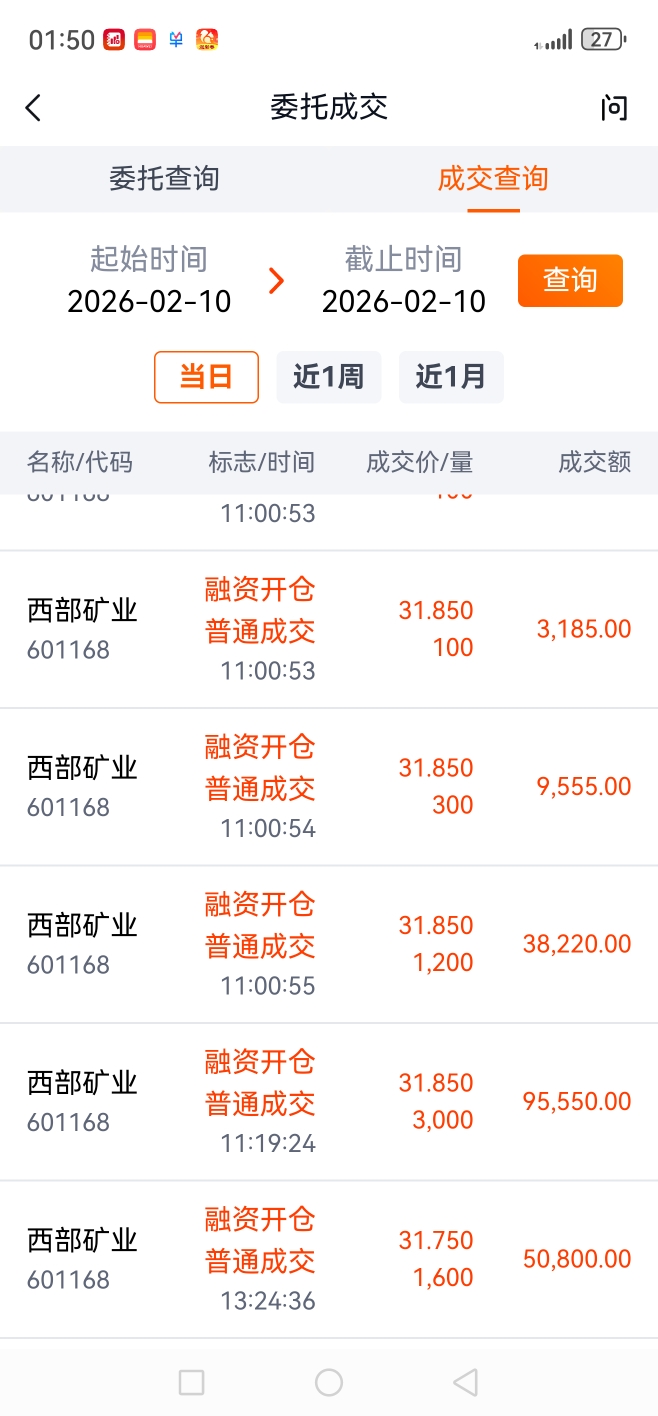This screenshot has height=1416, width=658.
Task: Tap the 成交额 column header
Action: click(594, 462)
